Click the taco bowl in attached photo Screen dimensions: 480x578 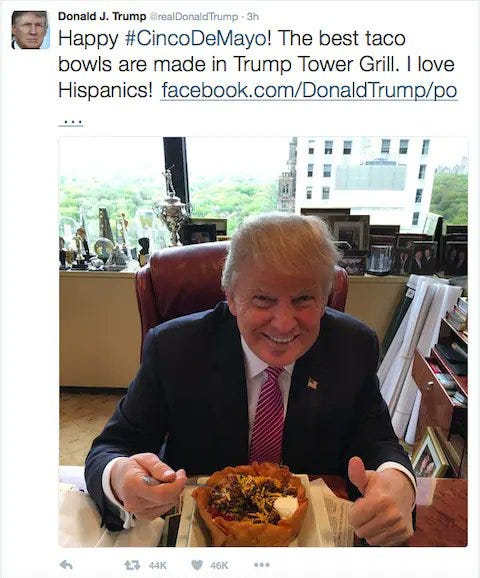tap(250, 504)
